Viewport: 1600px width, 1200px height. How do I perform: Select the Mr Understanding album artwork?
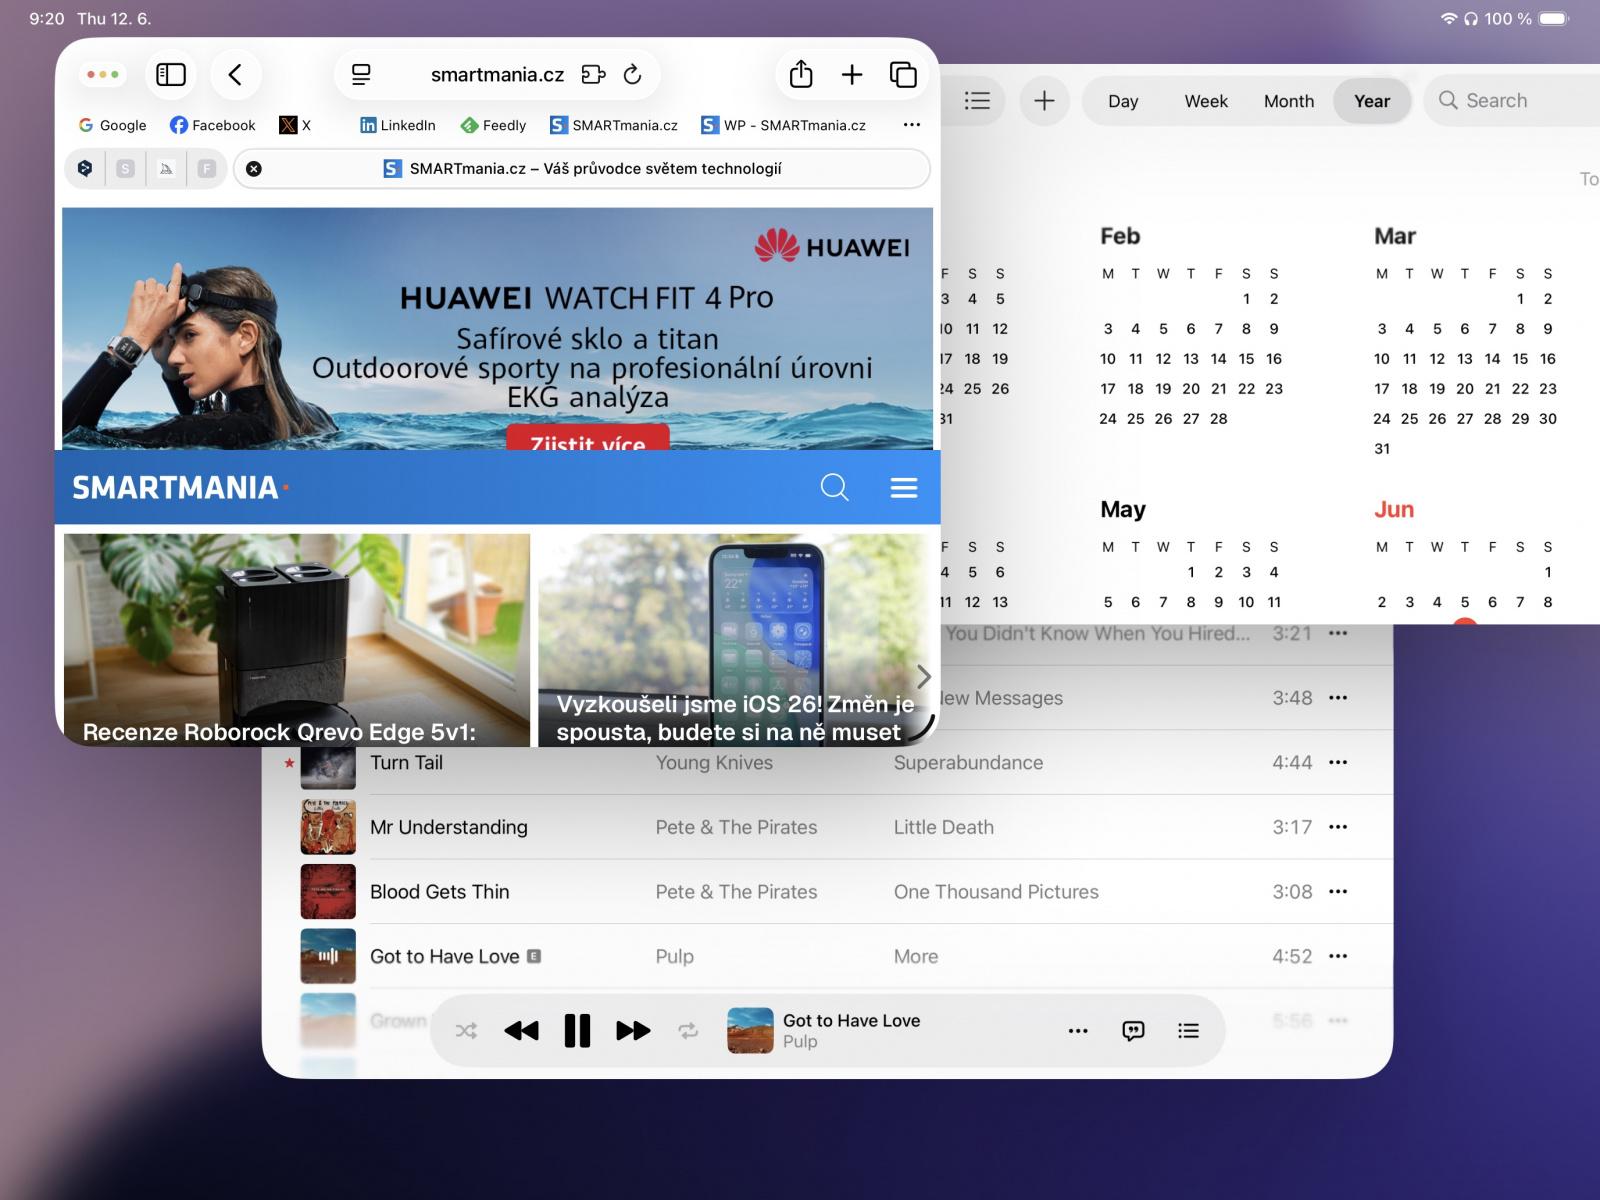pyautogui.click(x=328, y=827)
